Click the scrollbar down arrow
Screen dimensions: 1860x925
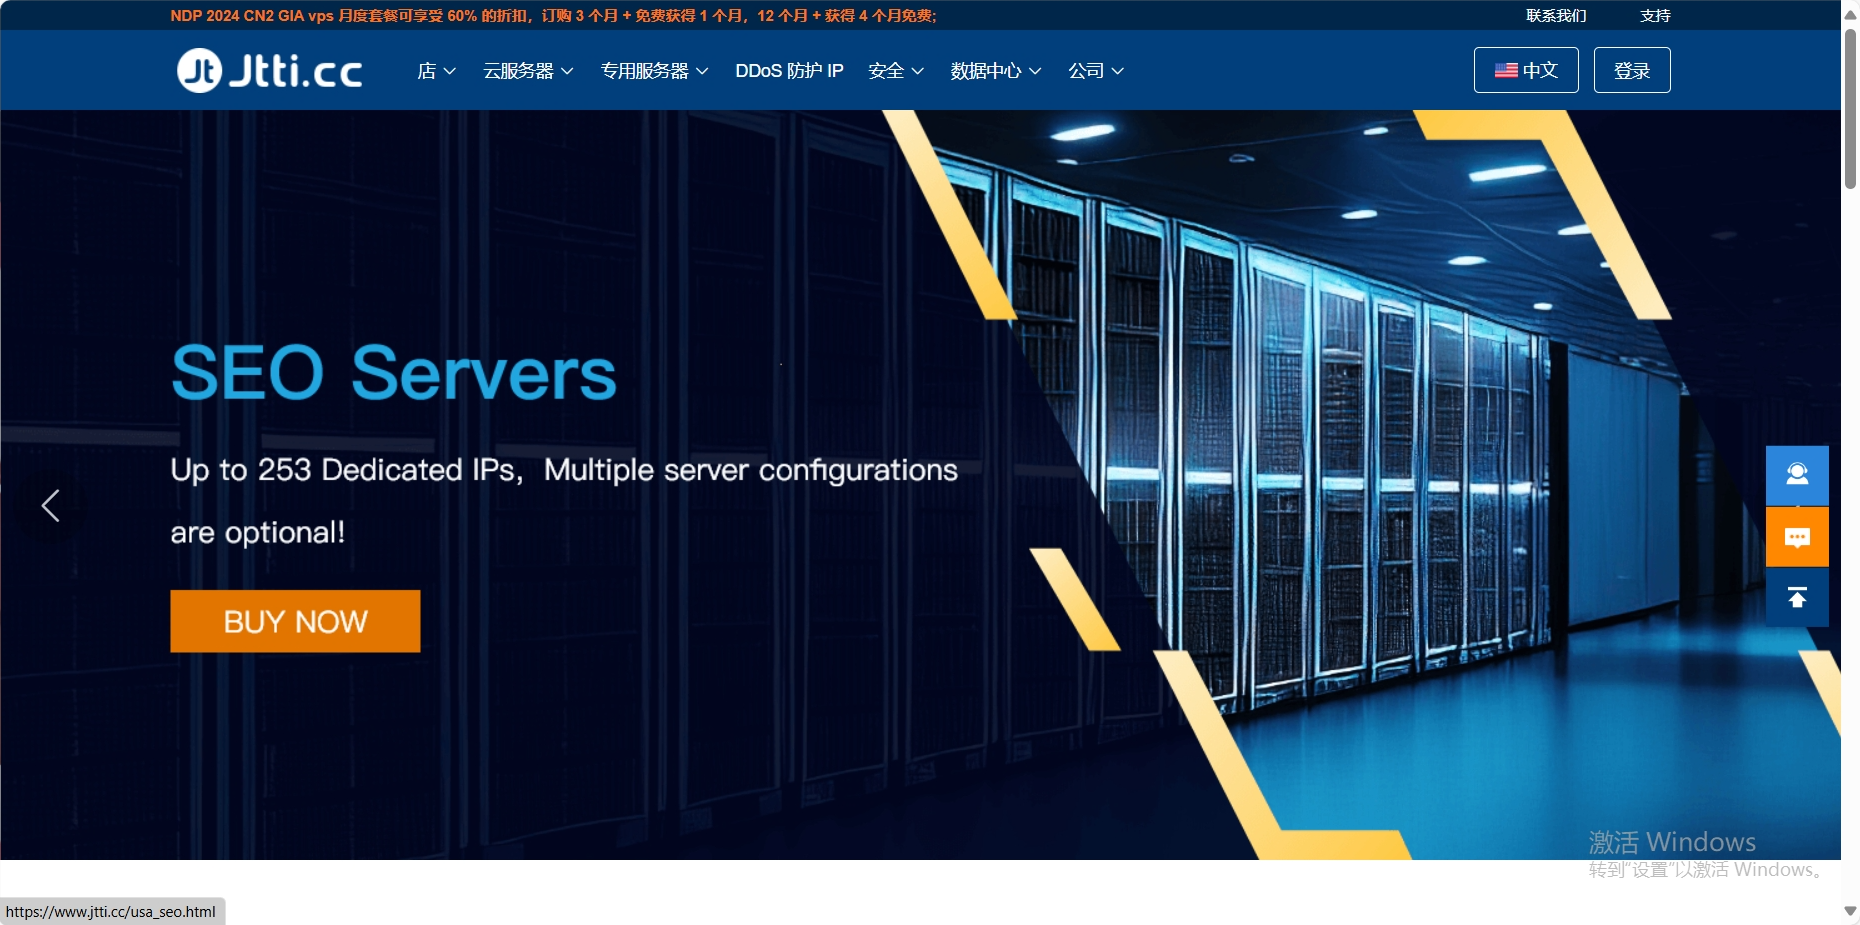click(1850, 911)
